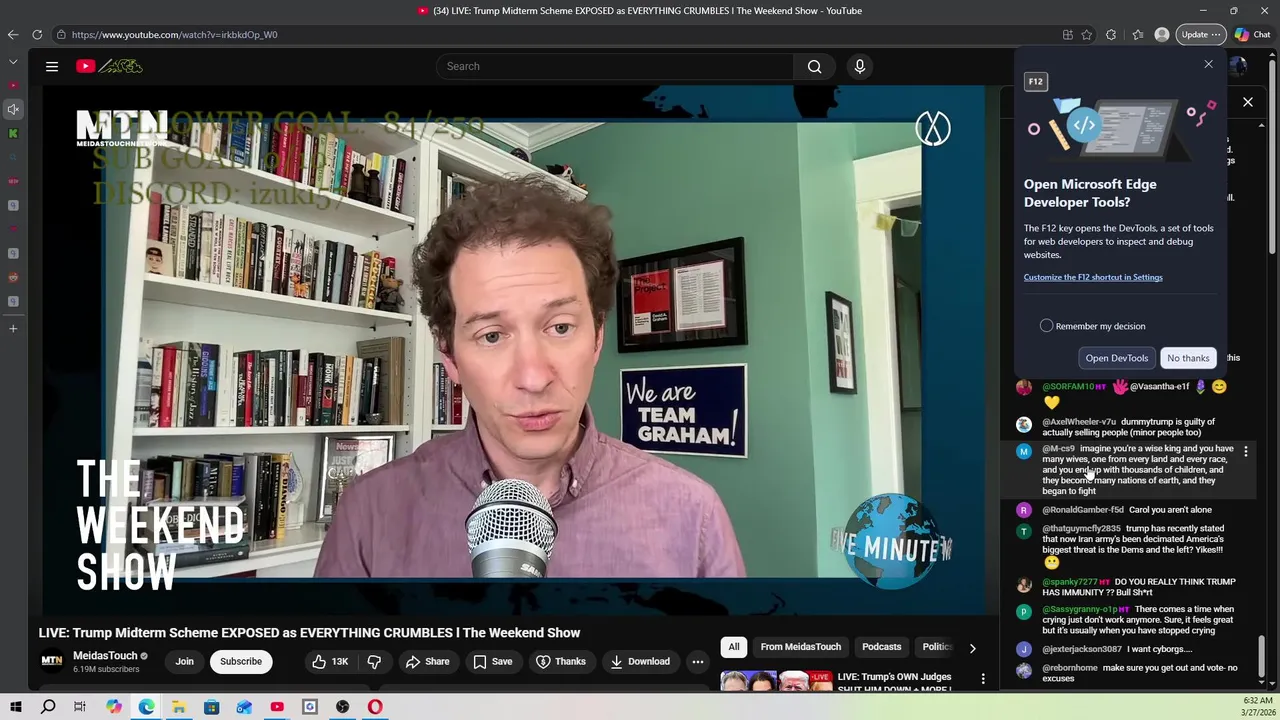Image resolution: width=1280 pixels, height=720 pixels.
Task: Unmute the muted tab in vertical tabs
Action: click(13, 109)
